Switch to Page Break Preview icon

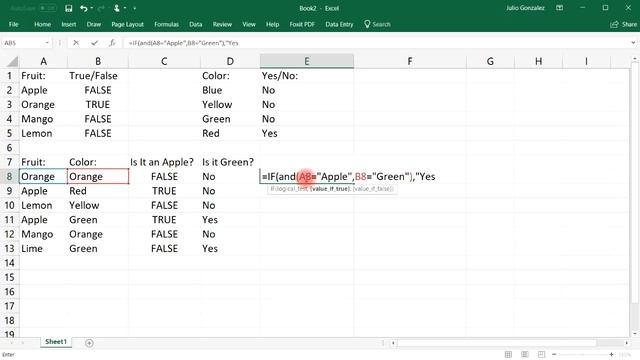541,354
